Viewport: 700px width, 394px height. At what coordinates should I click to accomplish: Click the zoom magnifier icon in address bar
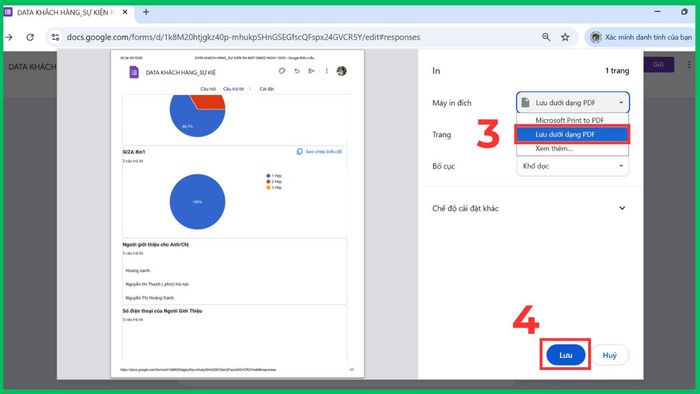coord(546,37)
